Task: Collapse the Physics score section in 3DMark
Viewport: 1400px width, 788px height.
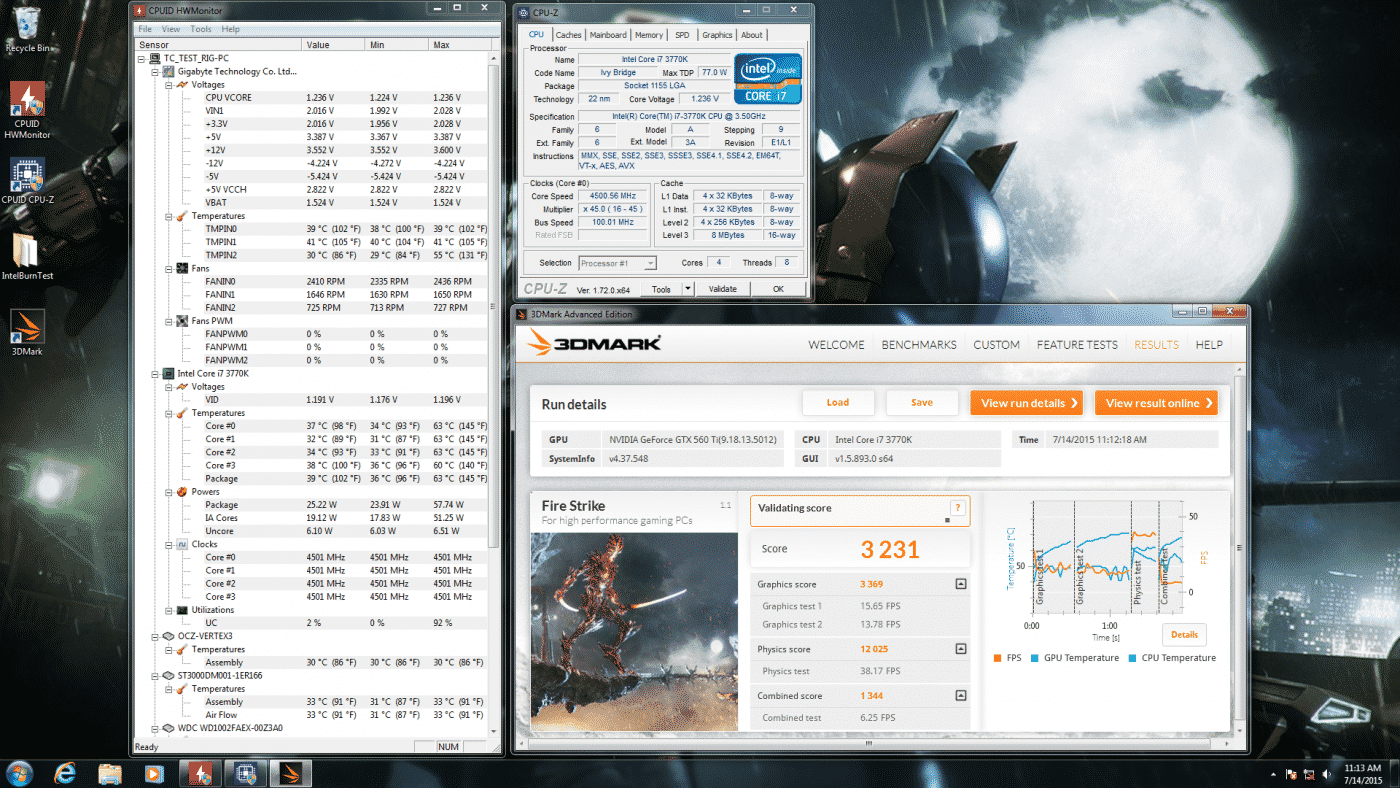Action: (961, 649)
